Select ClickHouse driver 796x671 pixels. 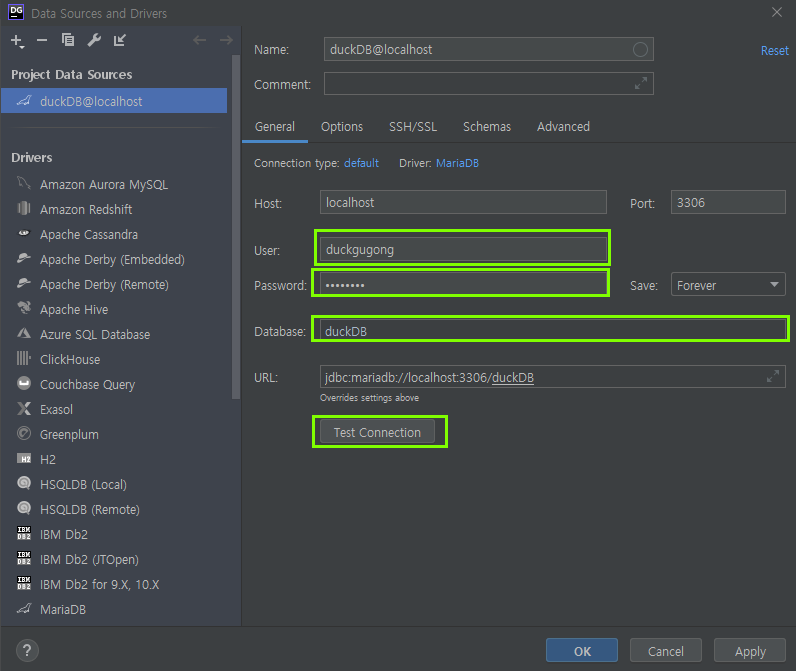114,359
